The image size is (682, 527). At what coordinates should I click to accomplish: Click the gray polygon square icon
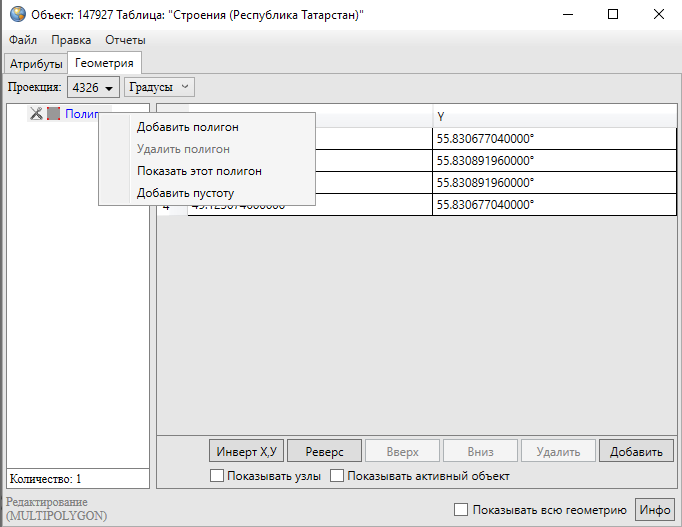click(53, 114)
